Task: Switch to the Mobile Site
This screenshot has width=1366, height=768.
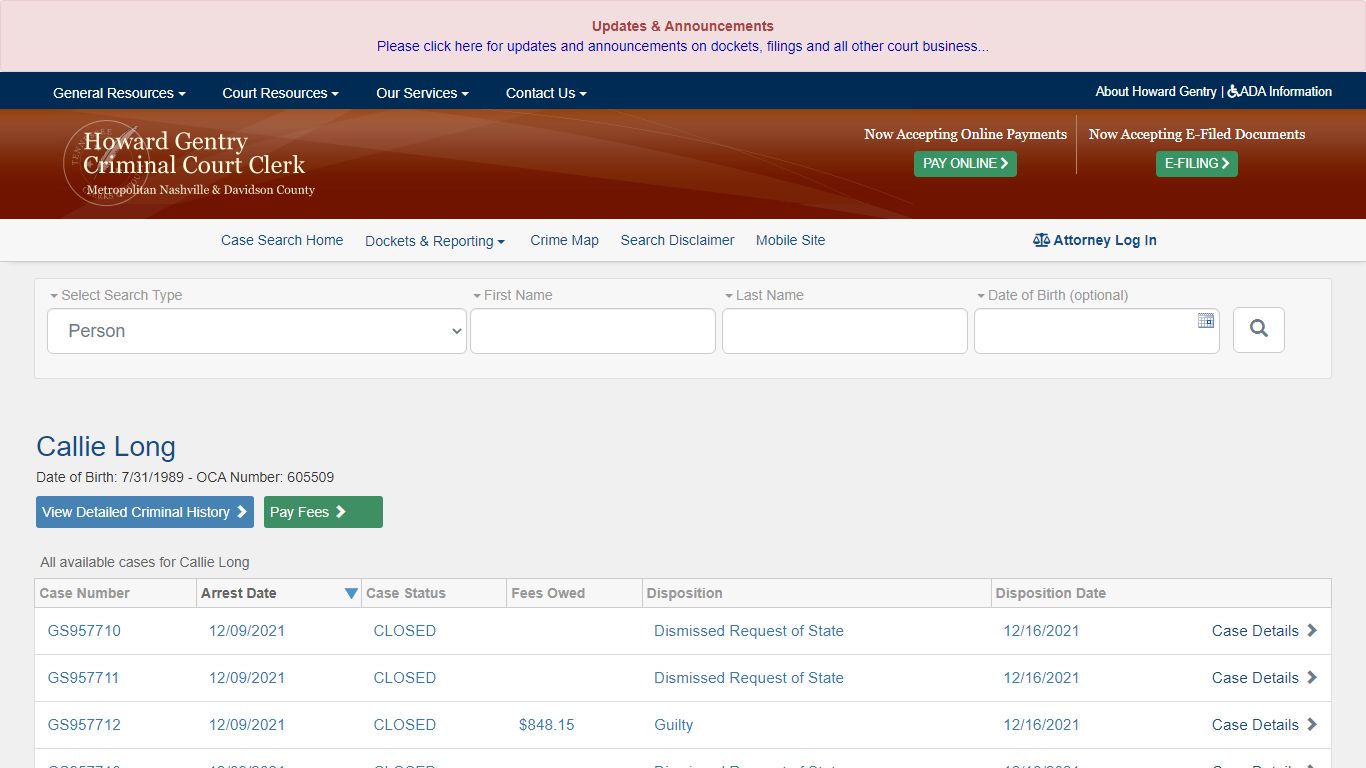Action: tap(790, 240)
